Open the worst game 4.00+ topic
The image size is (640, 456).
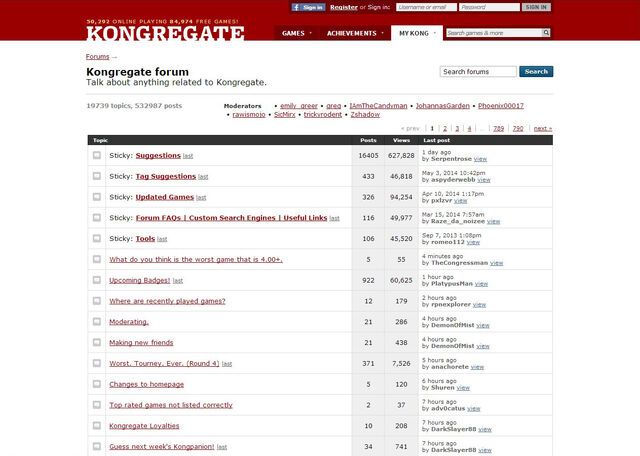[x=196, y=260]
